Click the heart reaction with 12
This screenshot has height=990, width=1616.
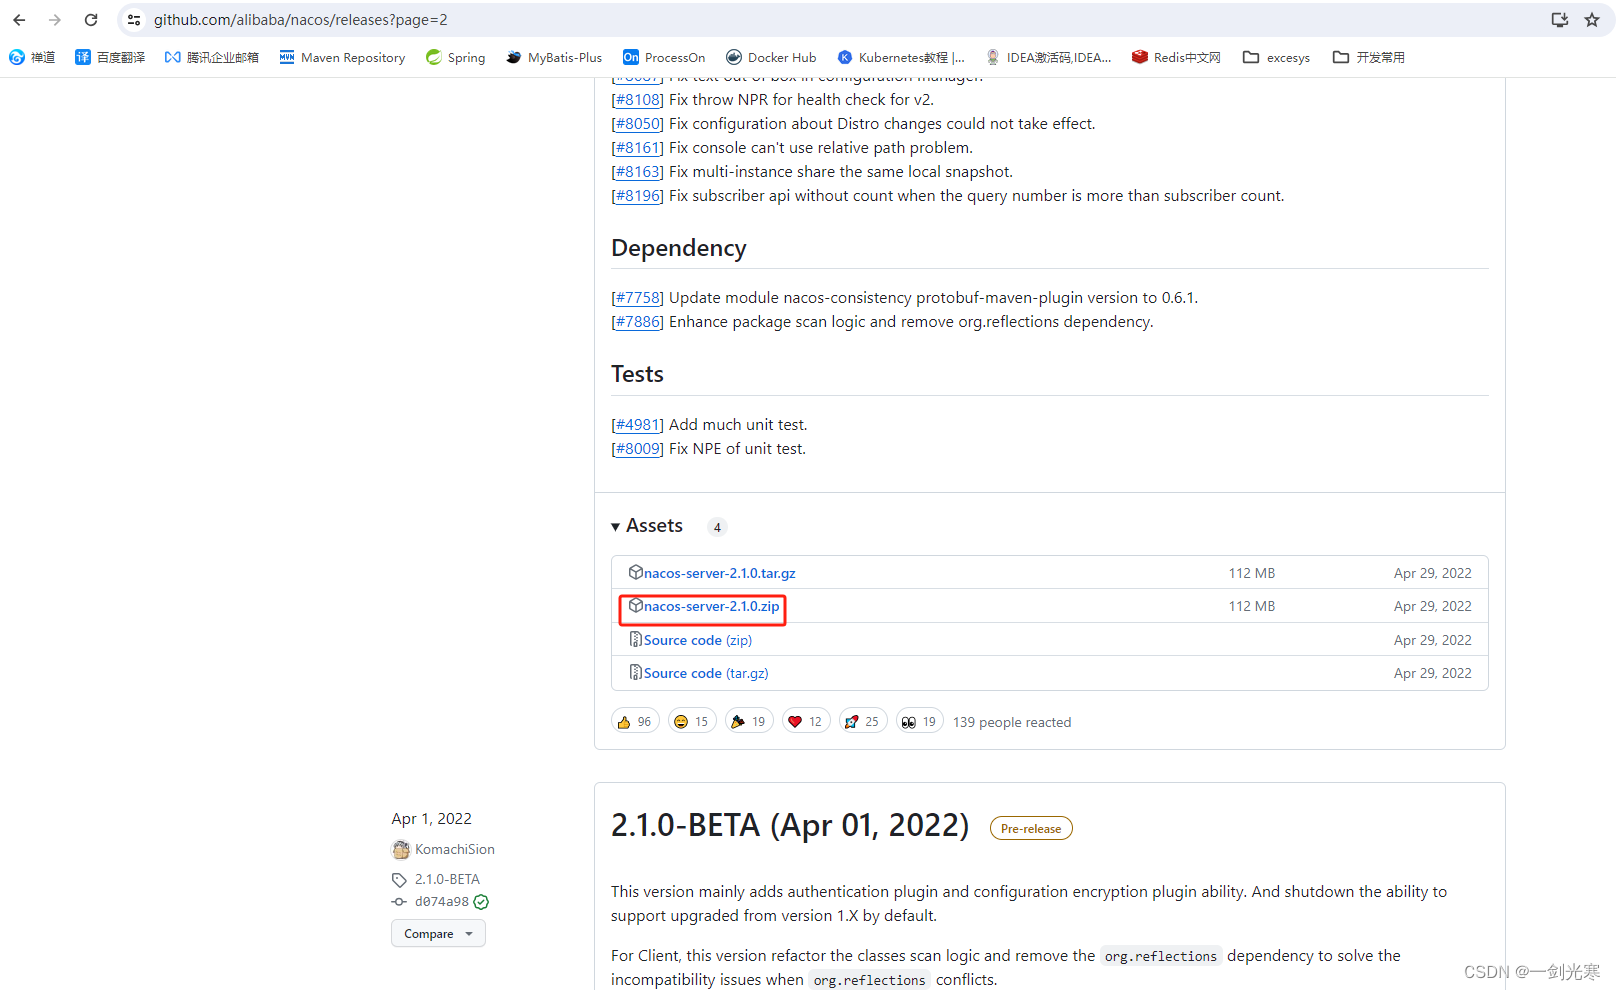[806, 721]
